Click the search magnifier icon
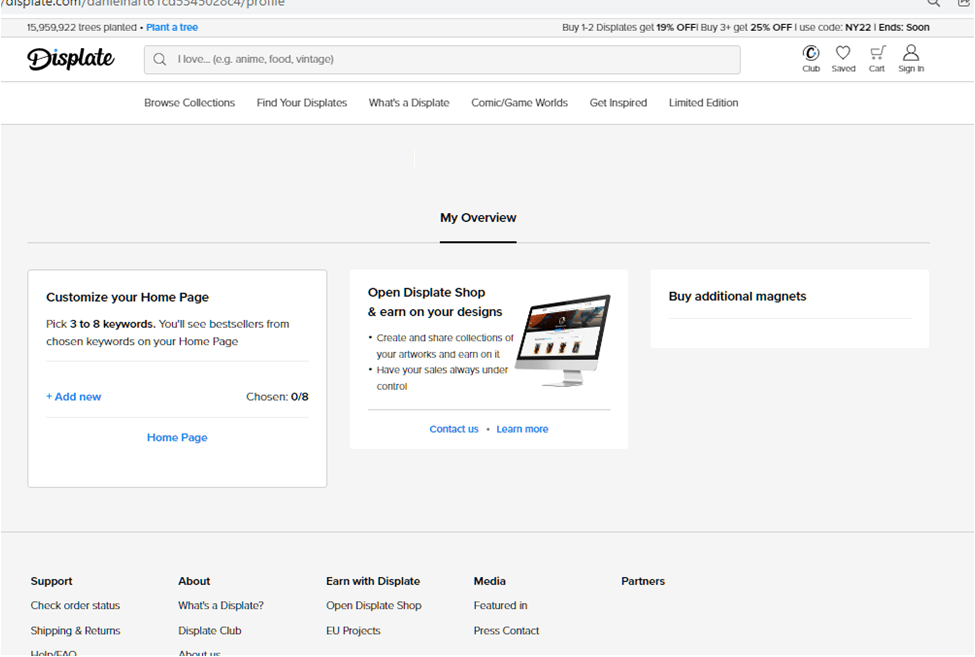 click(x=160, y=59)
